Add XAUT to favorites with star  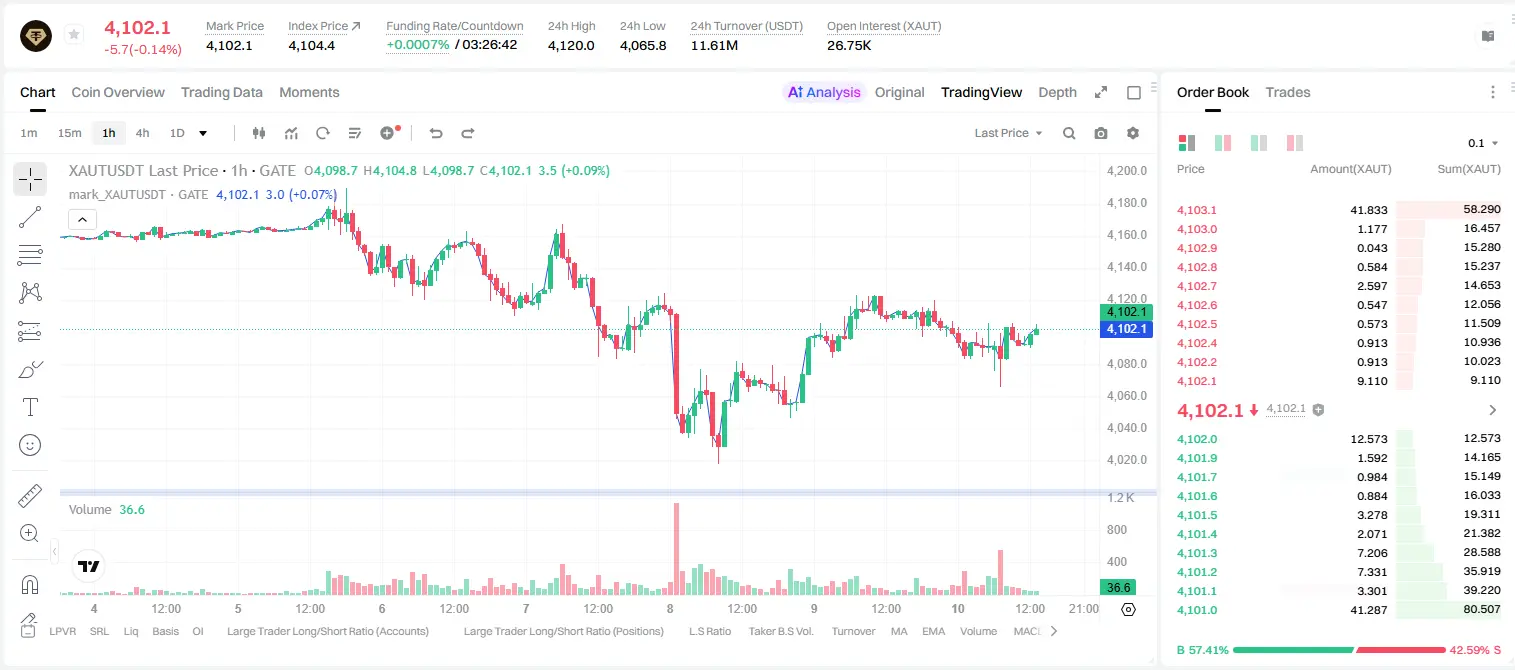point(74,35)
